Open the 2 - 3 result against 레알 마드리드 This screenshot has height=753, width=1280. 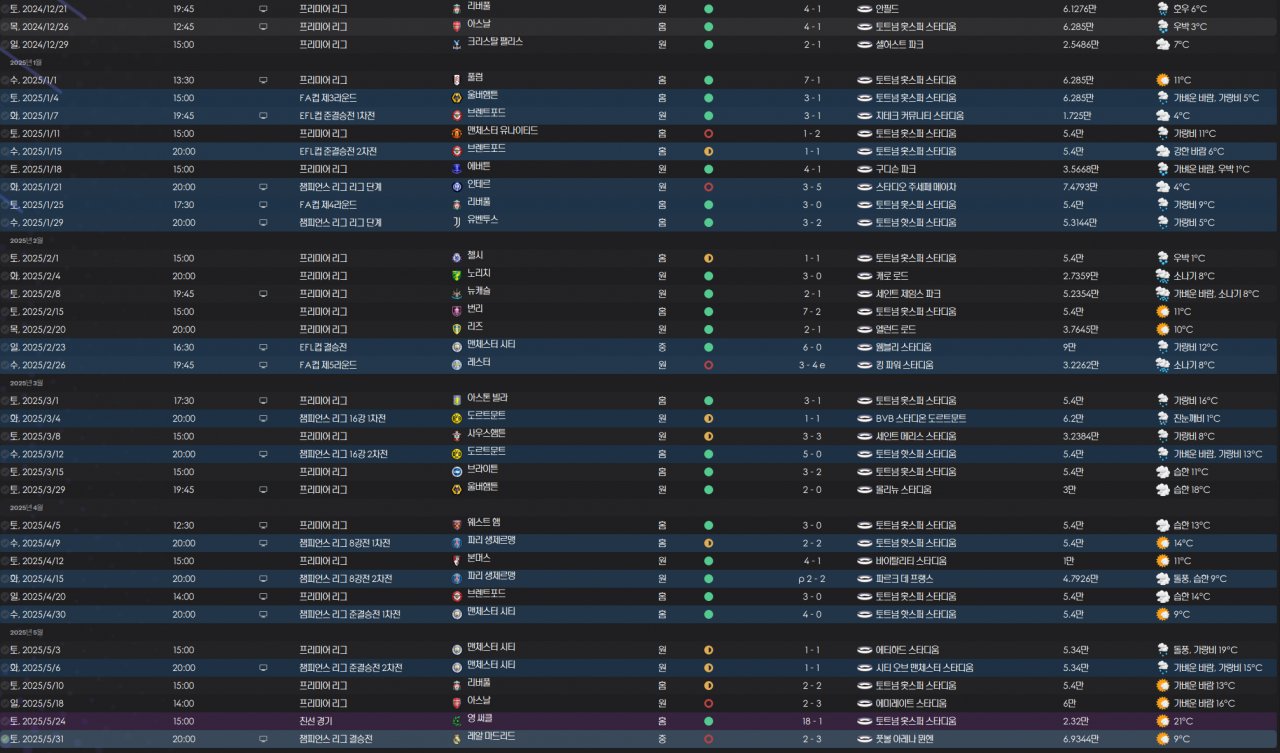[812, 739]
